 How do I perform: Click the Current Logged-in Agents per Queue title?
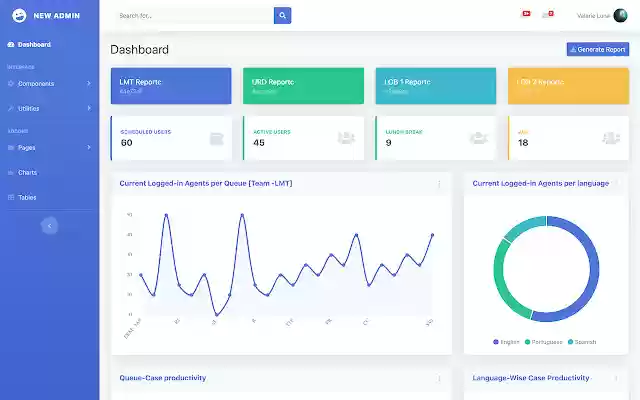[x=206, y=184]
